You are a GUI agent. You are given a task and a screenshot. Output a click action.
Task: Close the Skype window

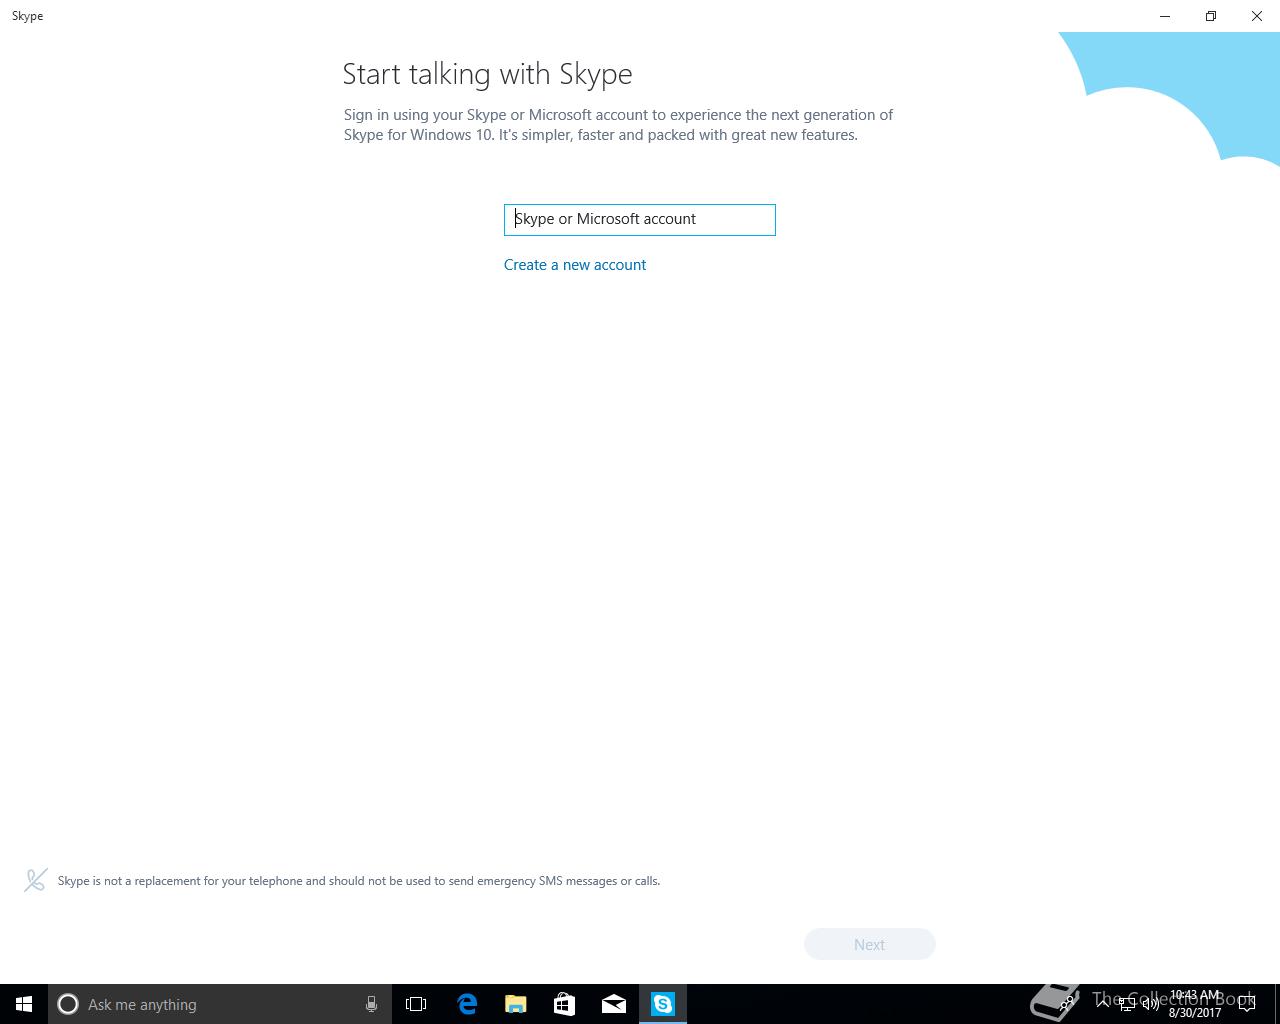[x=1257, y=16]
